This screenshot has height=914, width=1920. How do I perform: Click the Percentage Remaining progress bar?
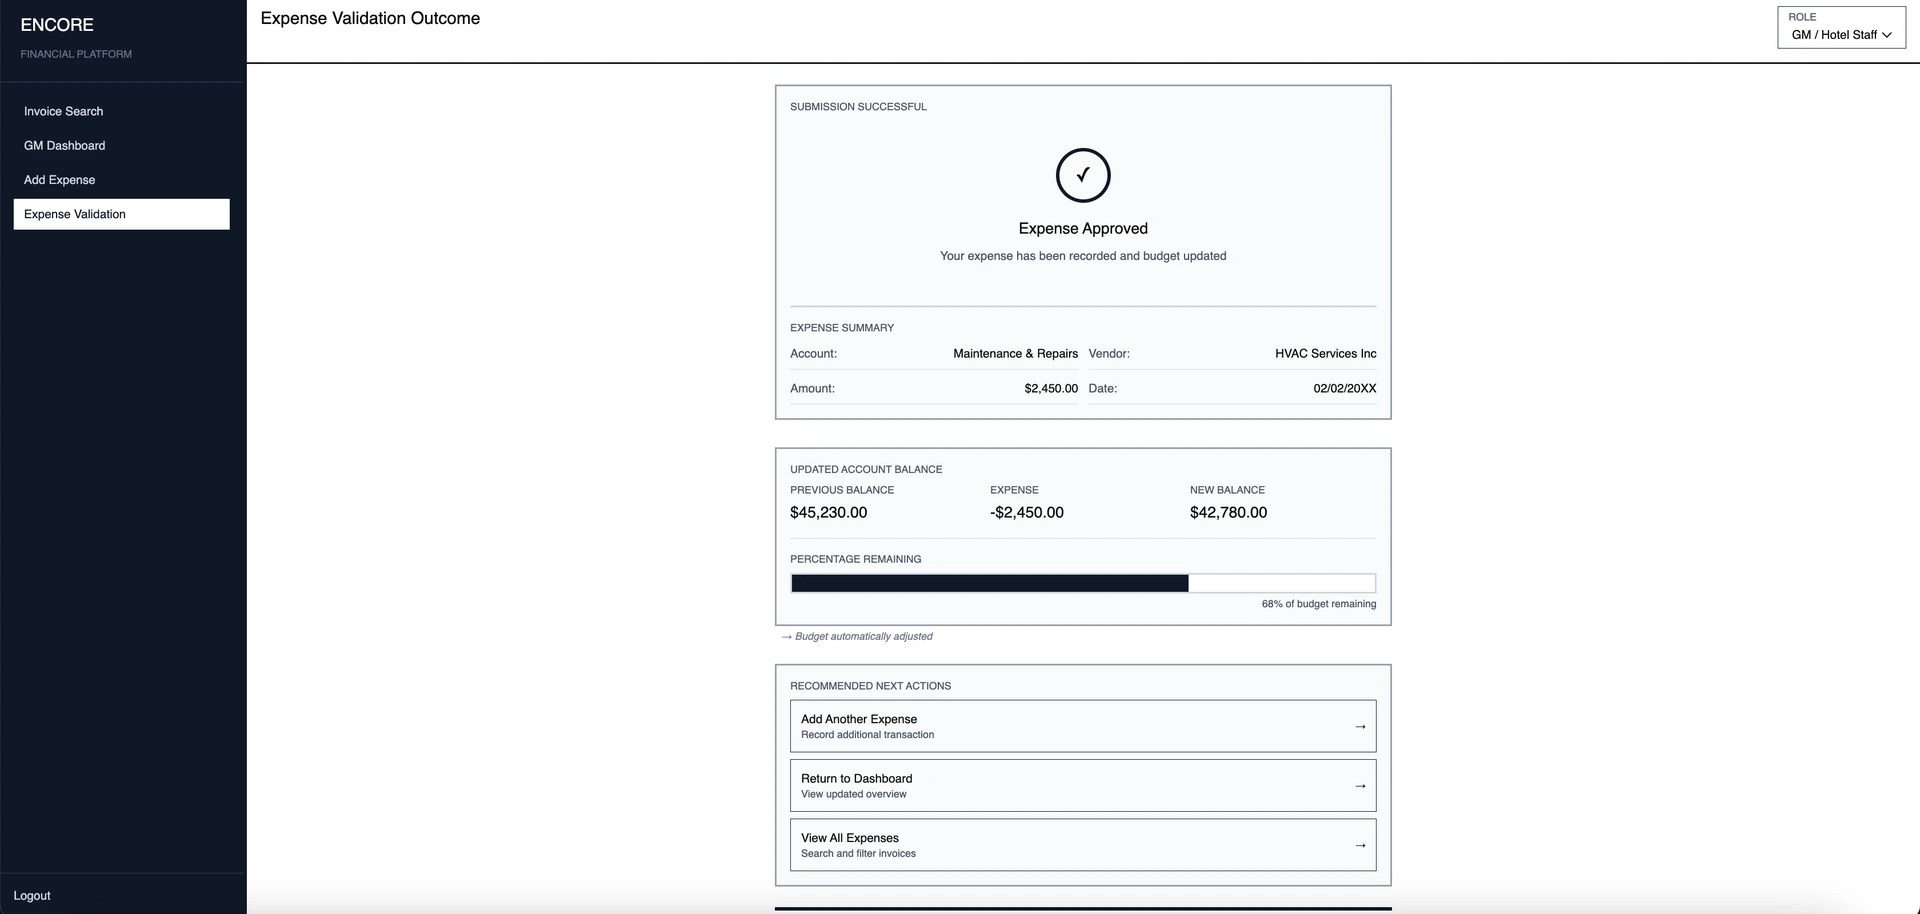click(x=1083, y=583)
